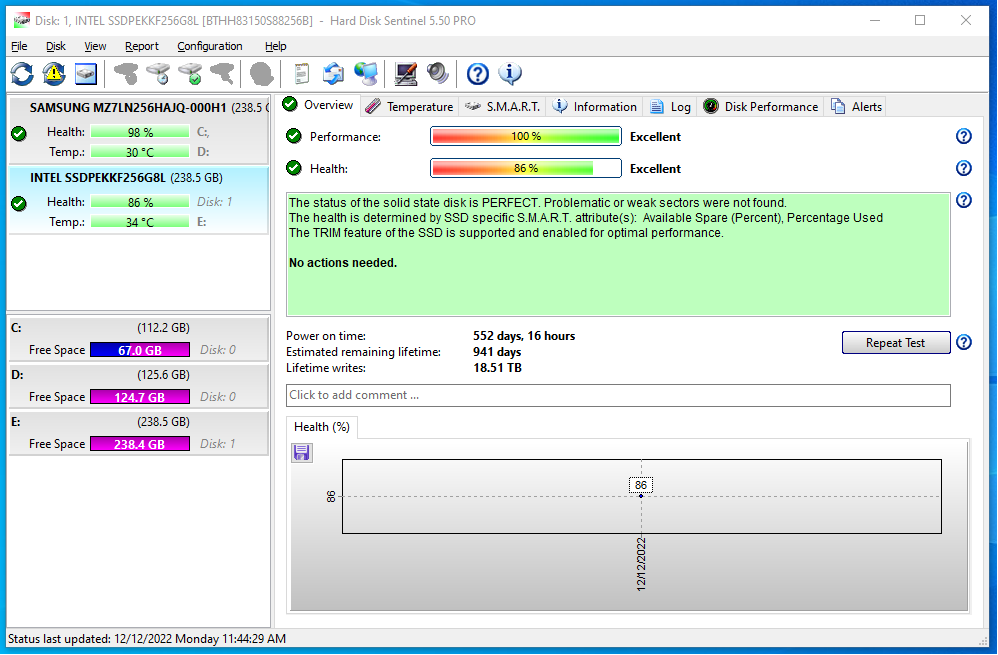The height and width of the screenshot is (655, 998).
Task: Click the help icon beside Repeat Test
Action: 963,343
